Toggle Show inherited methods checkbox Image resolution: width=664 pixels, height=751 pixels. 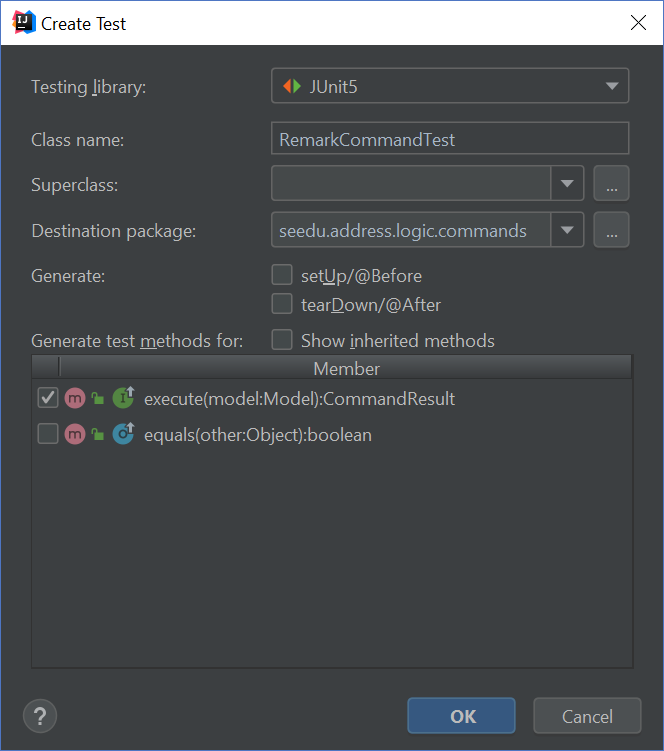pos(282,340)
